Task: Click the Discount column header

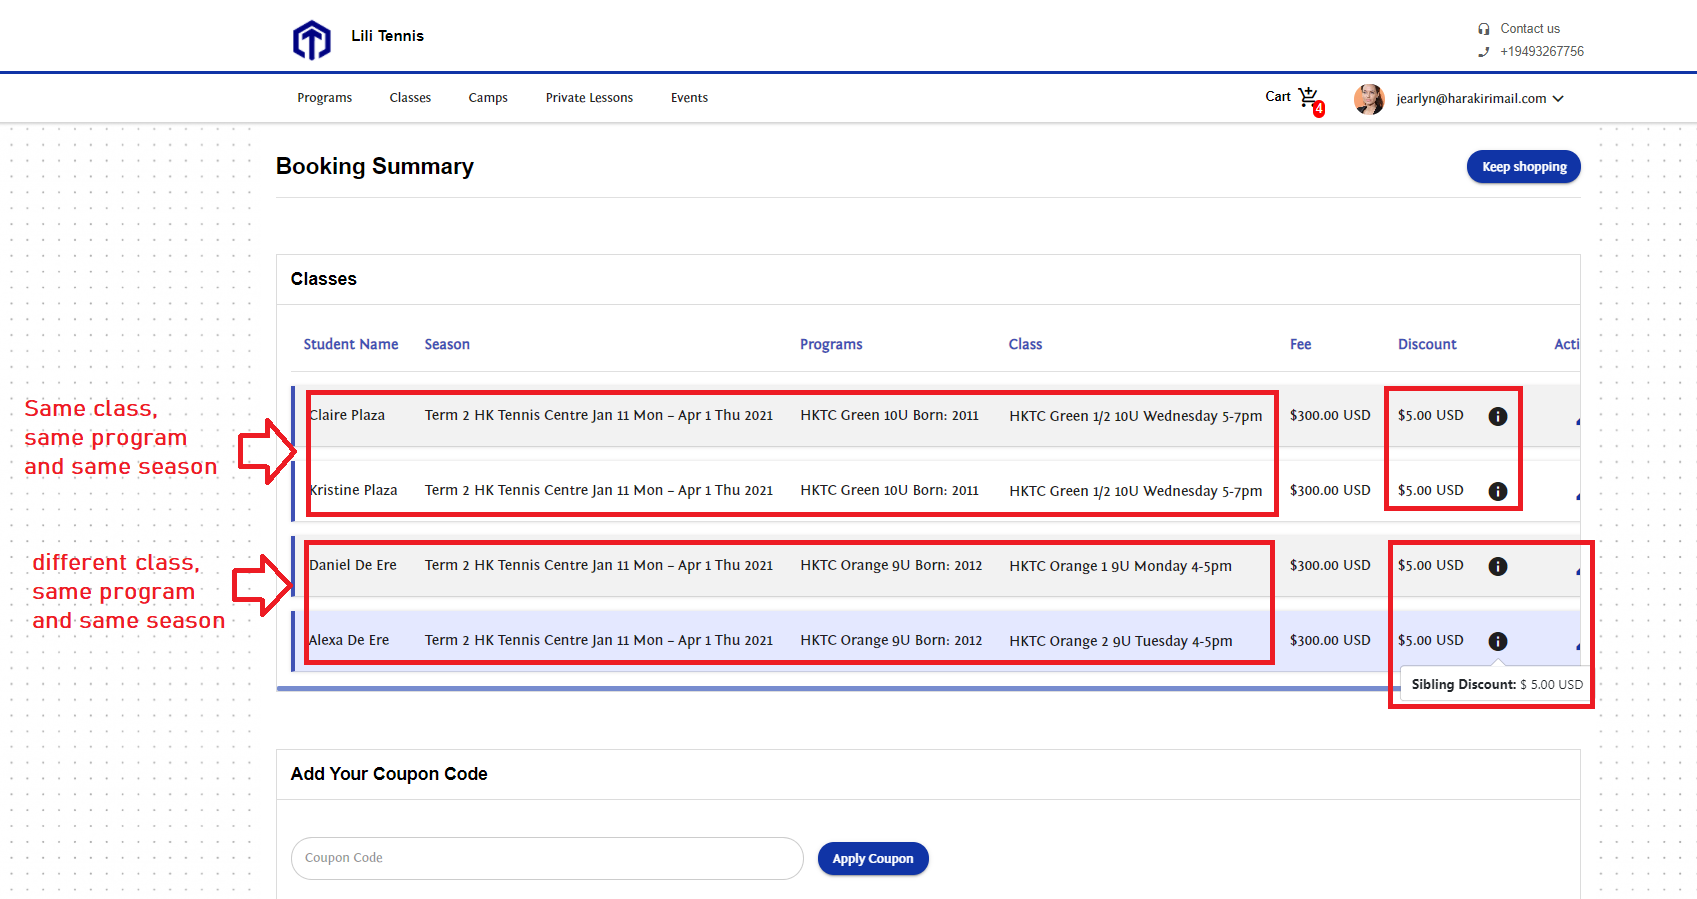Action: [1427, 344]
